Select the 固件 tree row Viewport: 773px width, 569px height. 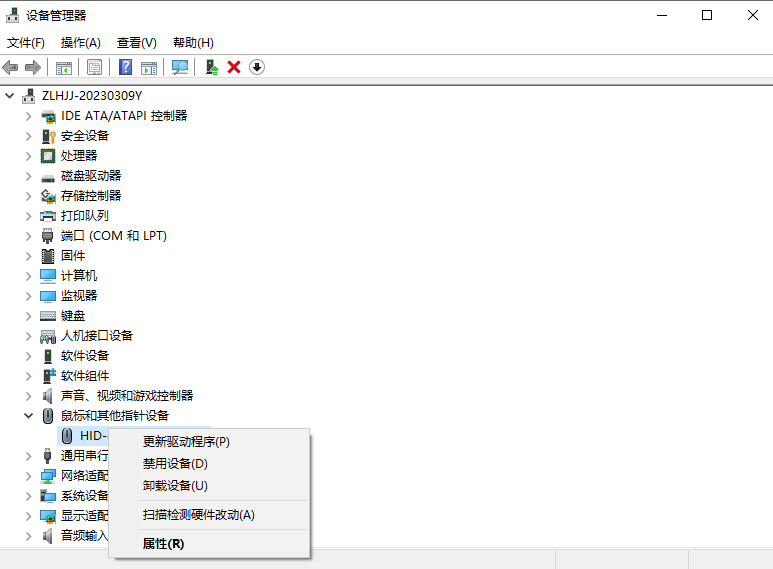(72, 256)
